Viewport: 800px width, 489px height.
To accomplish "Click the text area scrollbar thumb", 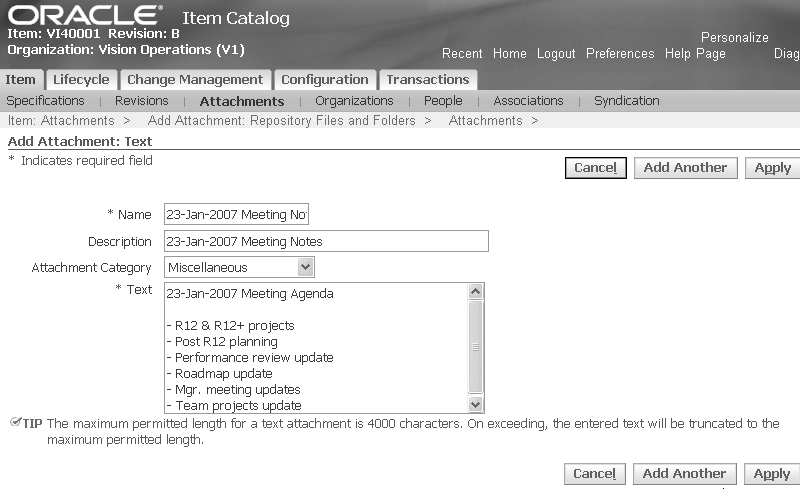I will (x=476, y=347).
